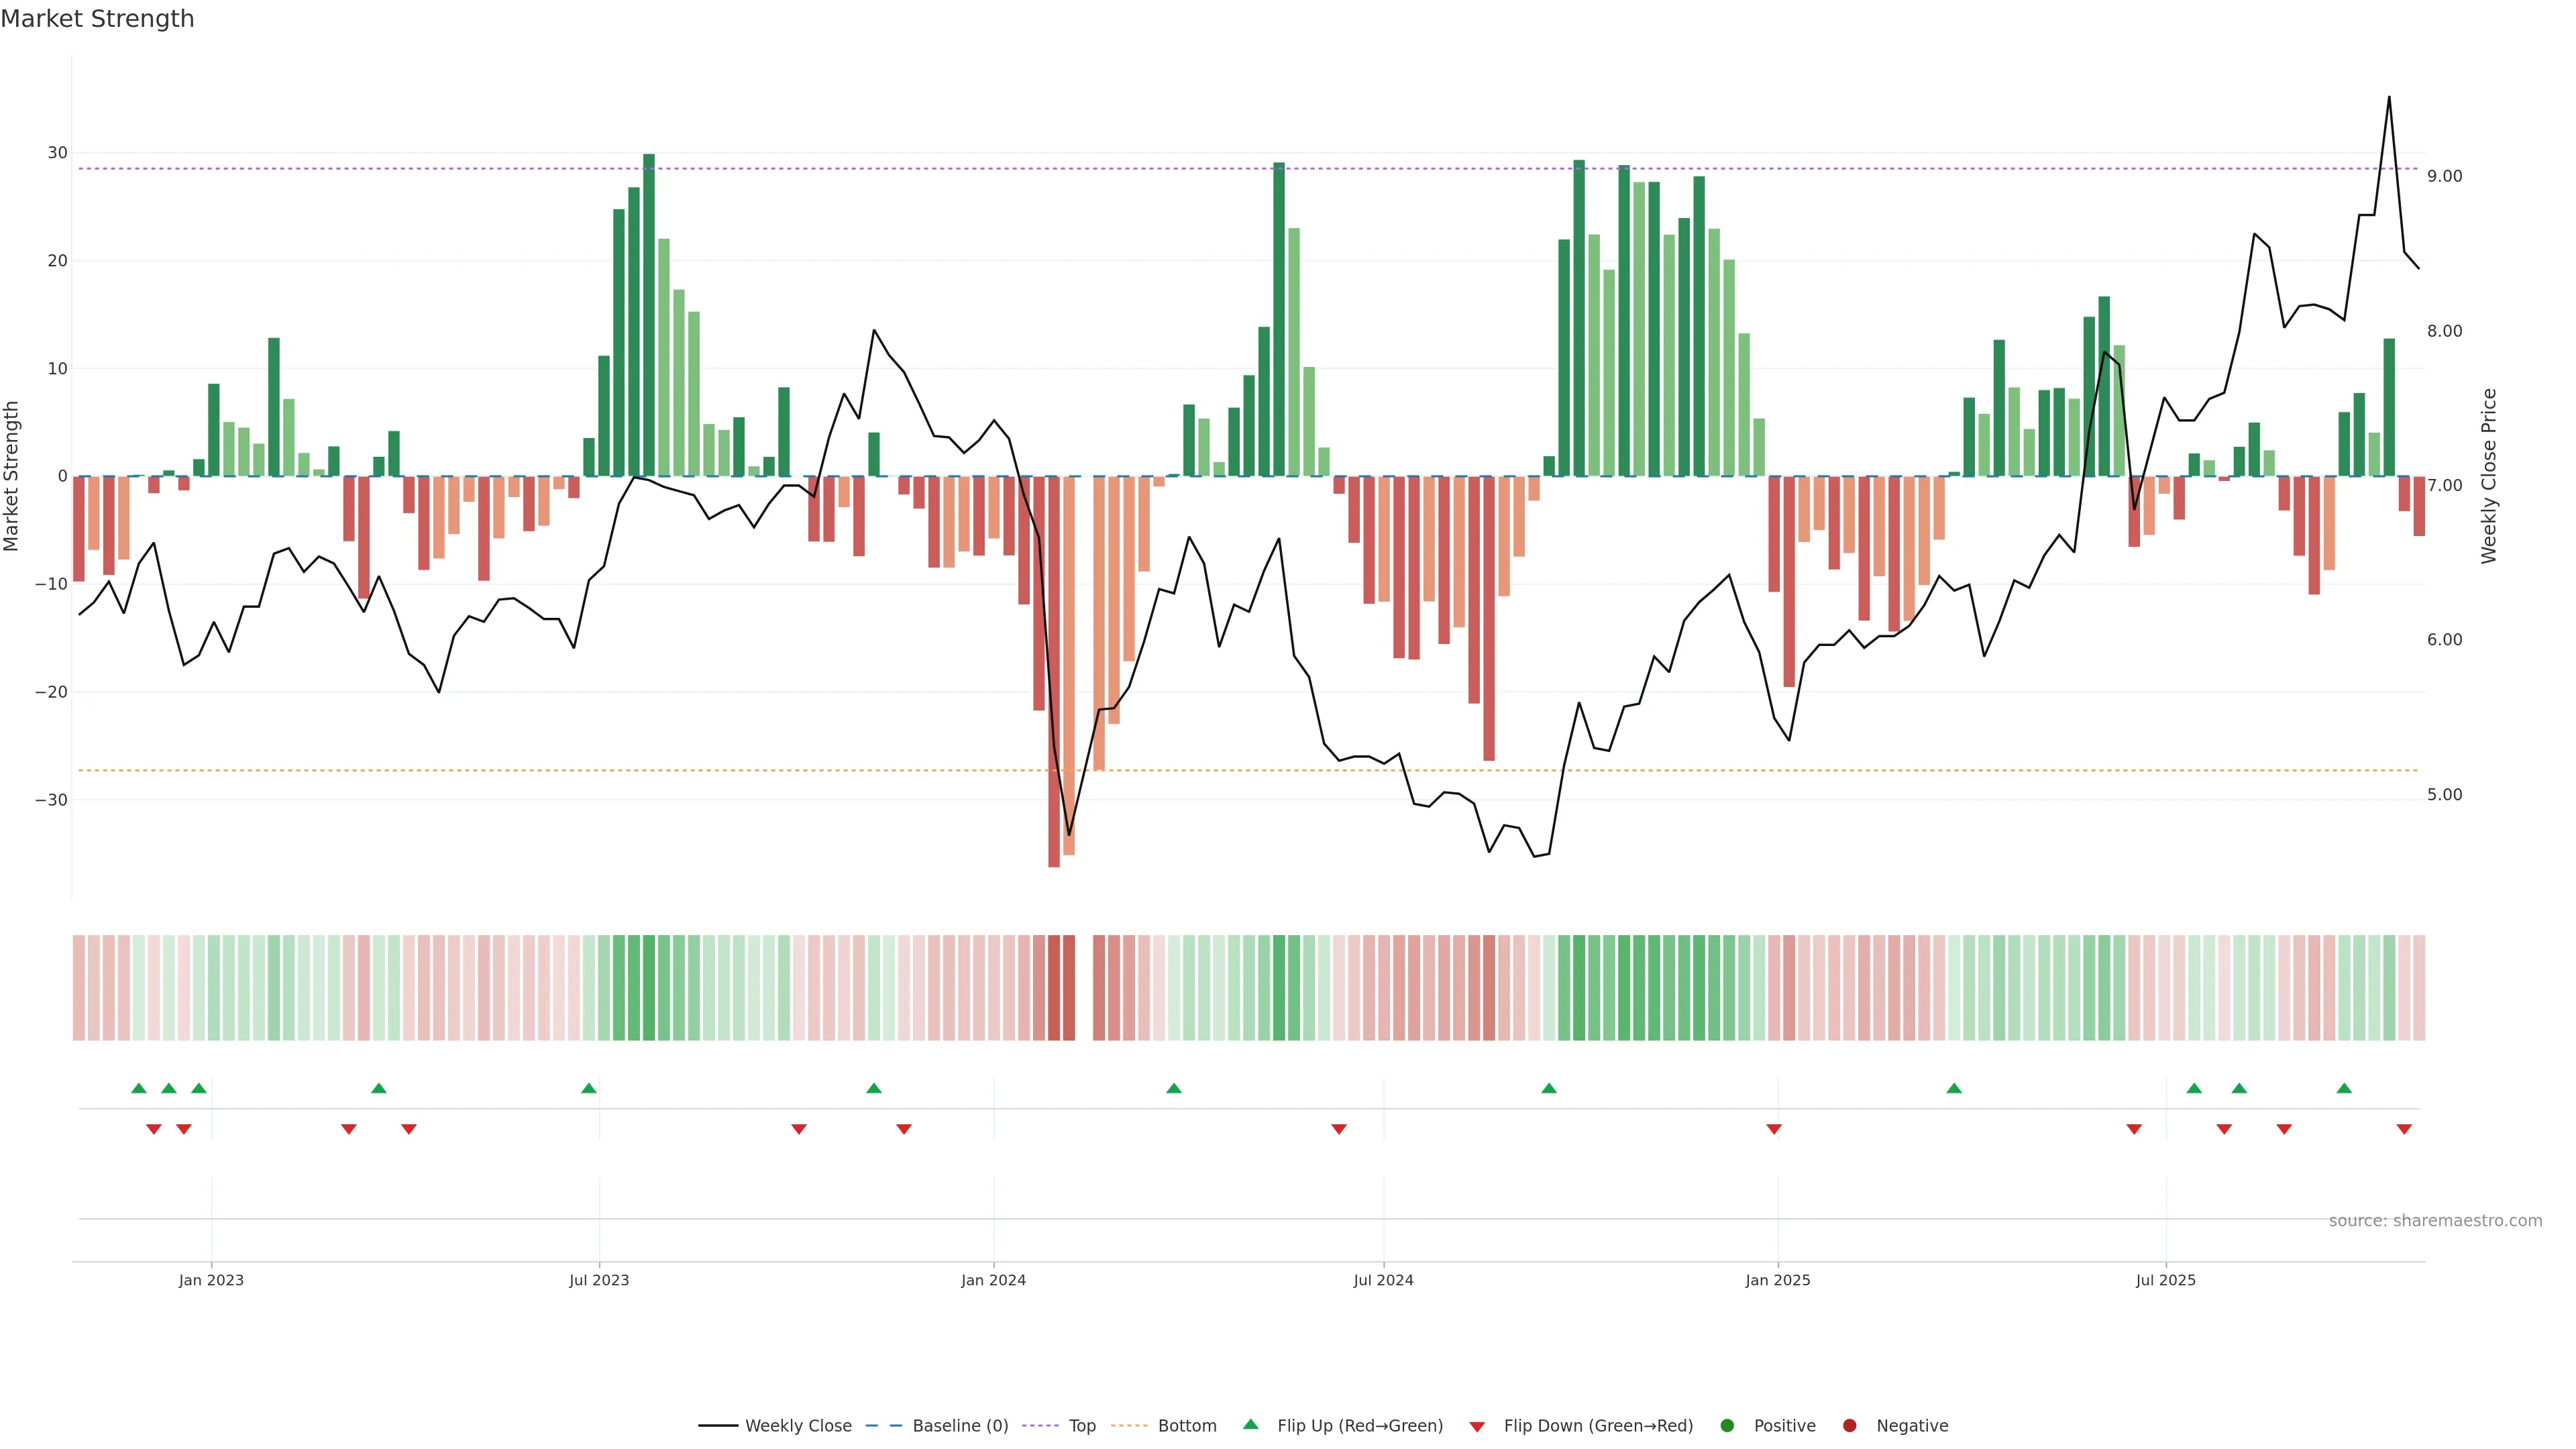Click the Market Strength chart title
The image size is (2576, 1449).
(x=97, y=19)
